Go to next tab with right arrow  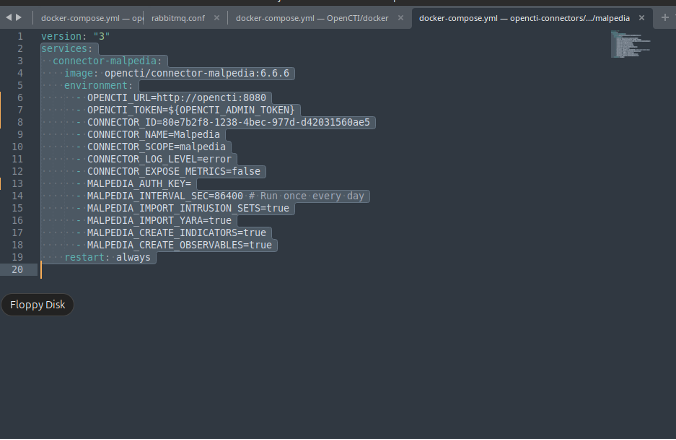[19, 18]
